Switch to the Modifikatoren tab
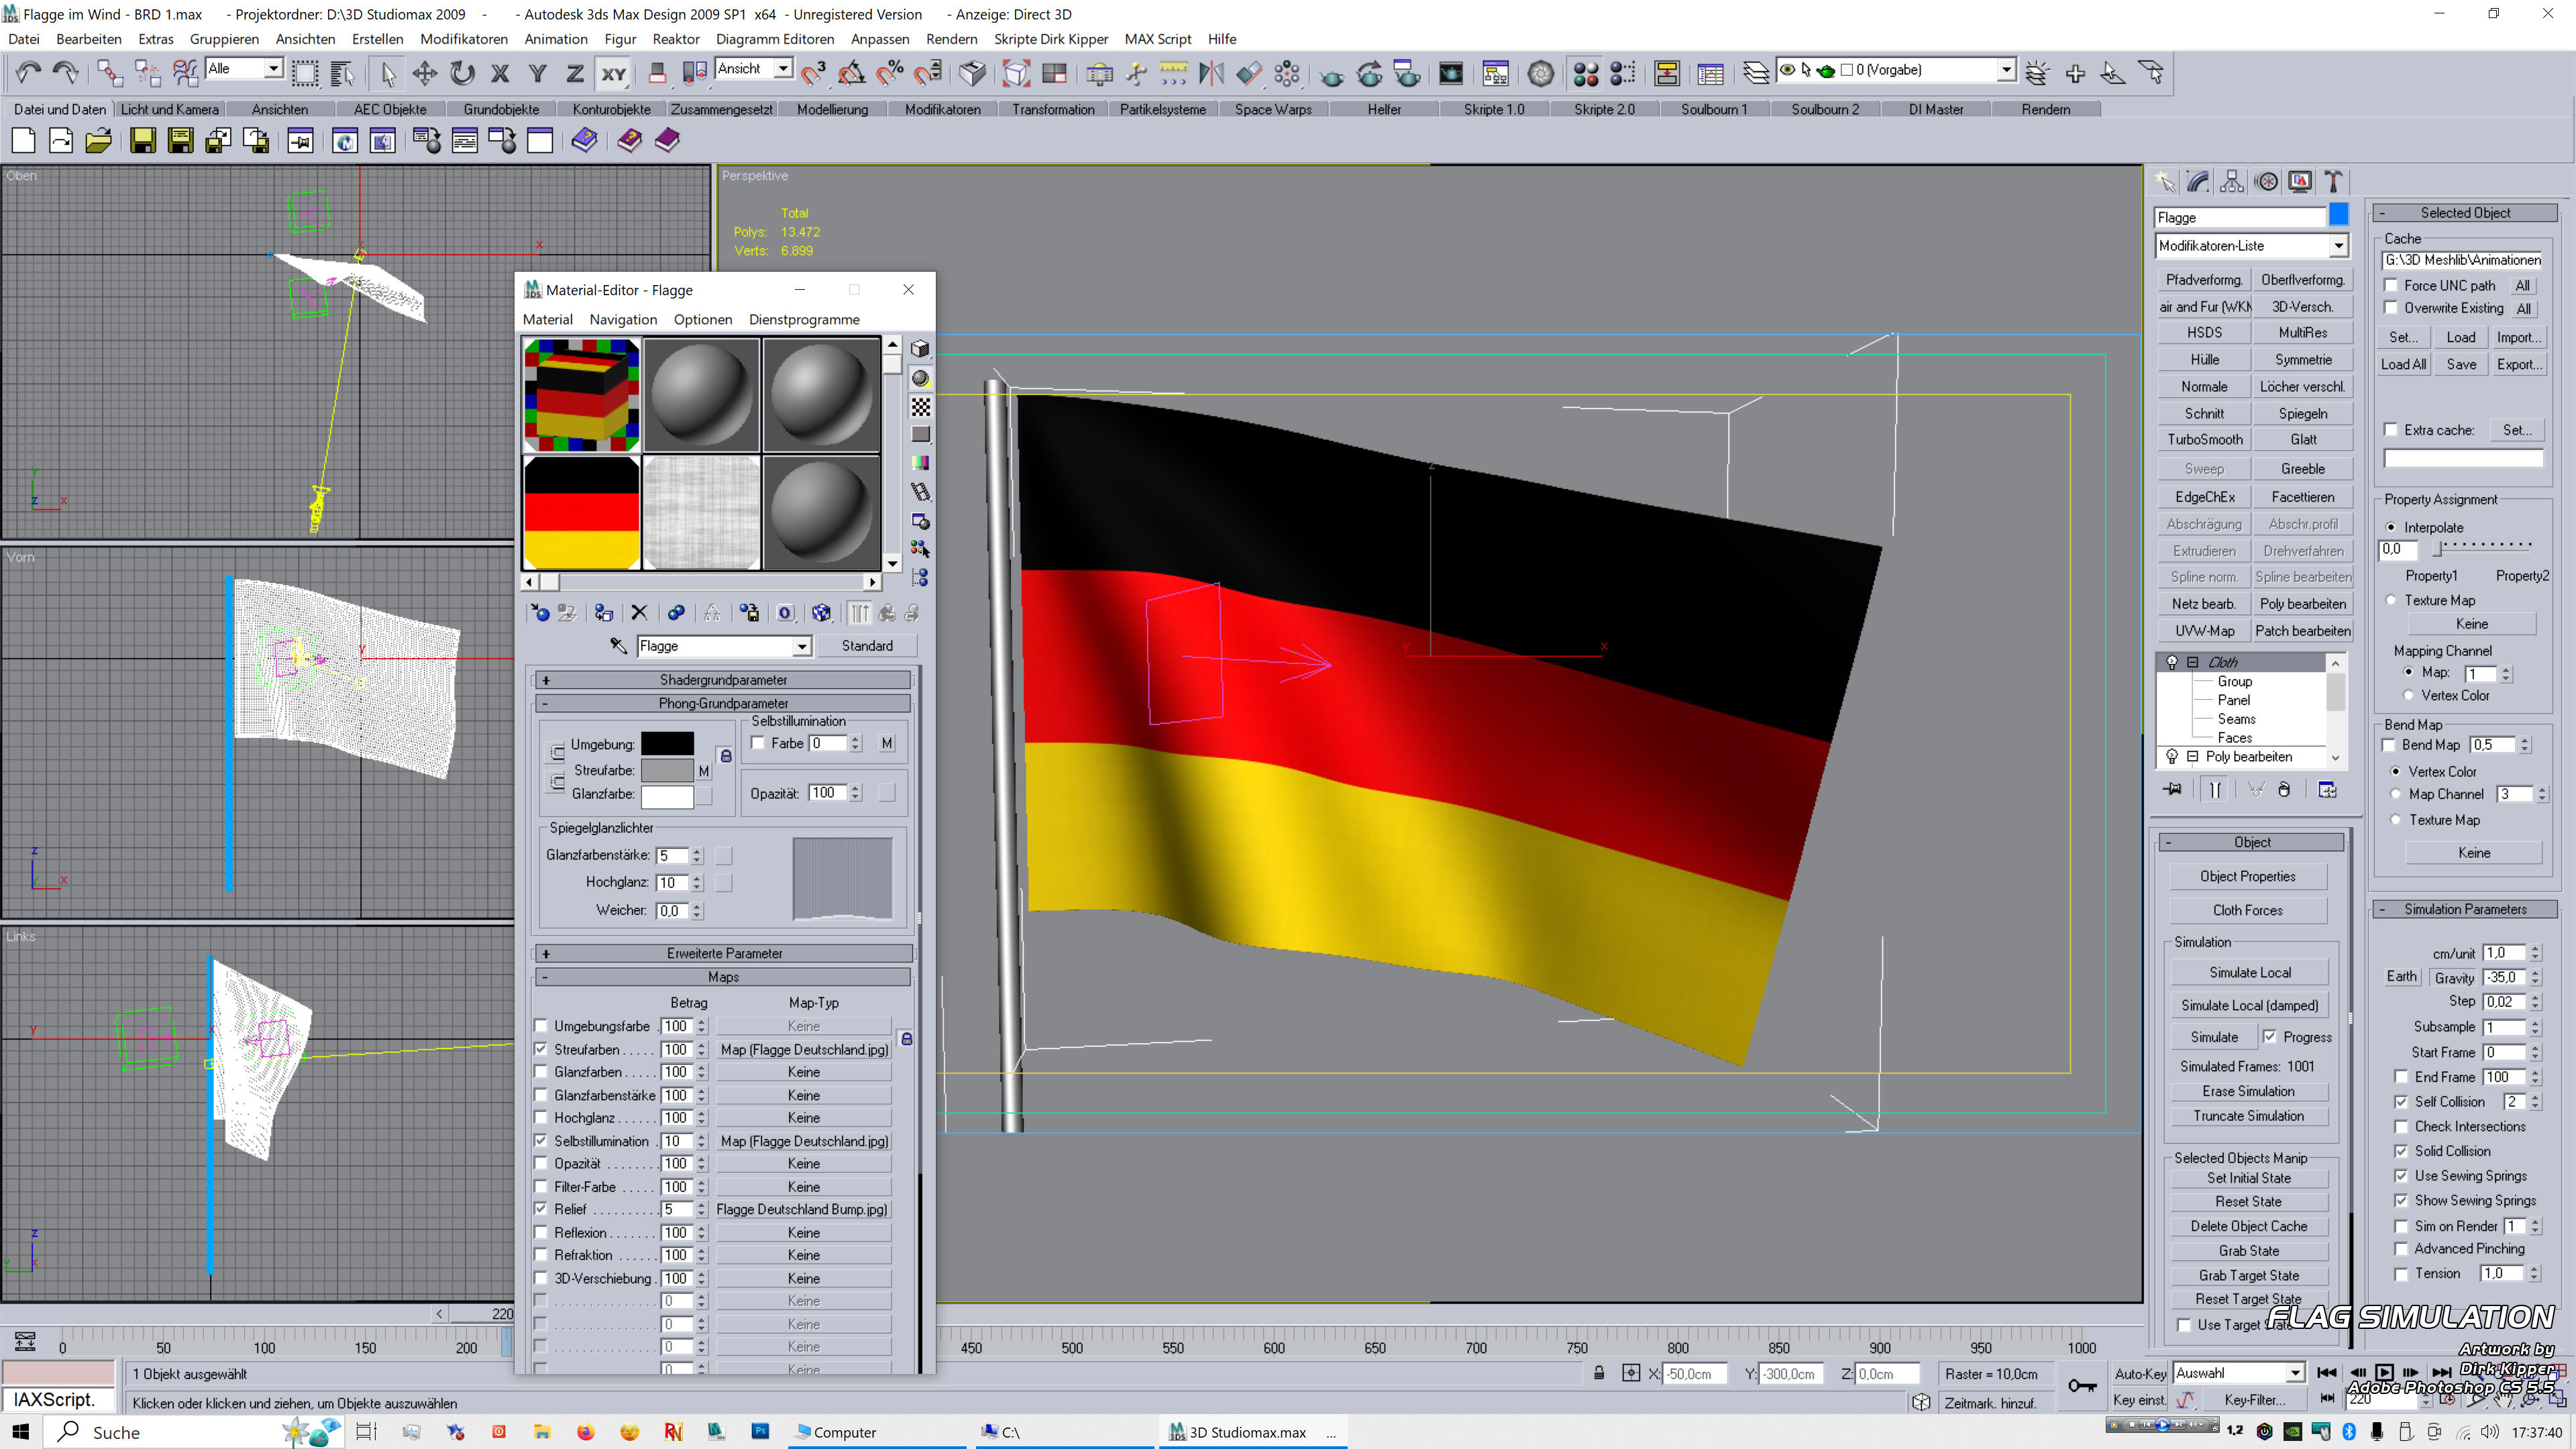The height and width of the screenshot is (1449, 2576). pyautogui.click(x=943, y=109)
